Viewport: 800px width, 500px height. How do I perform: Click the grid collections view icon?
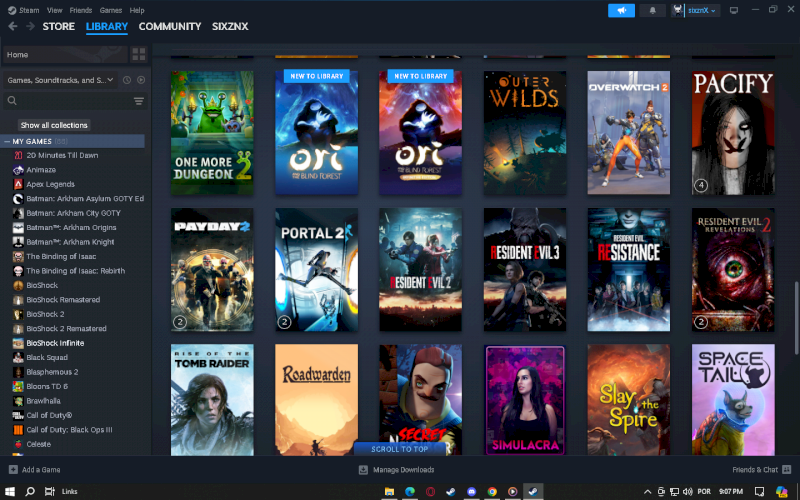click(138, 54)
